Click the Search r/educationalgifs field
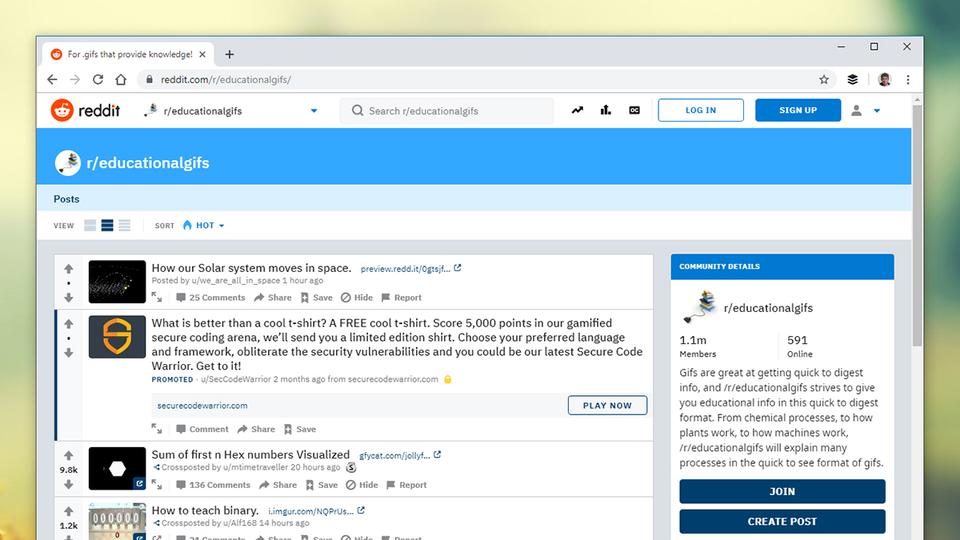960x540 pixels. coord(447,111)
